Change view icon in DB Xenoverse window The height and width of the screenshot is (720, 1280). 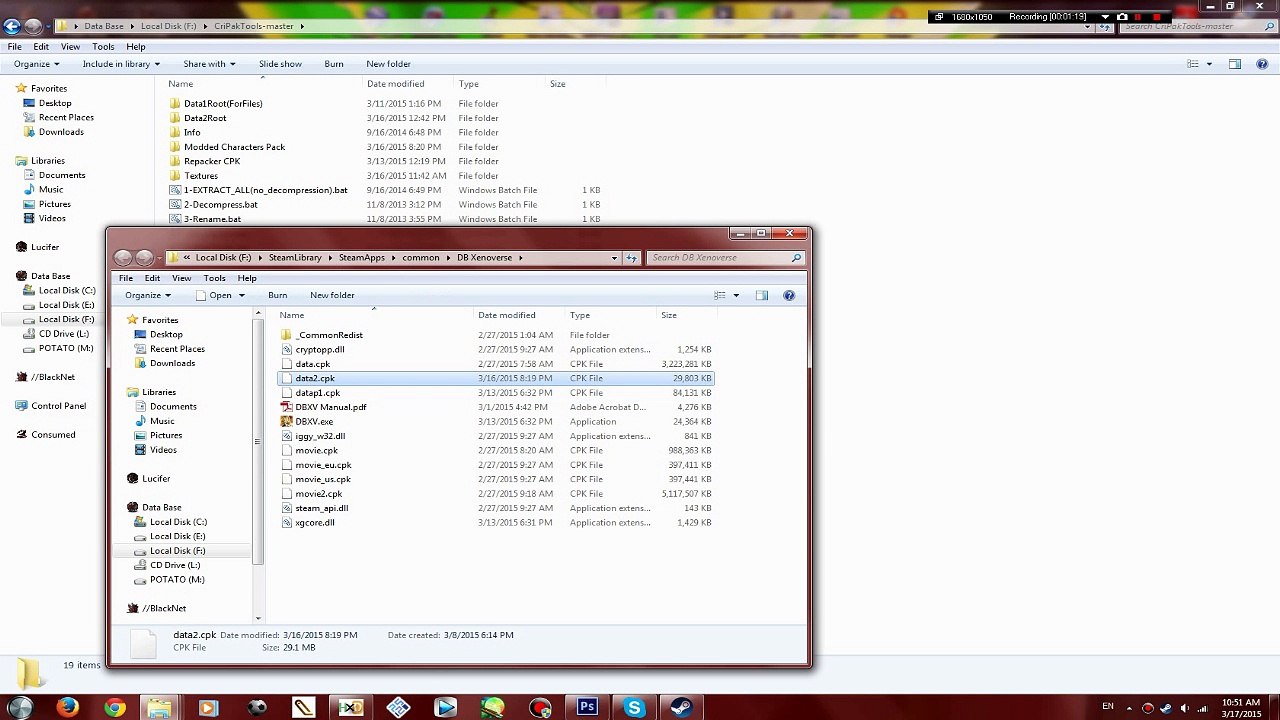(719, 295)
